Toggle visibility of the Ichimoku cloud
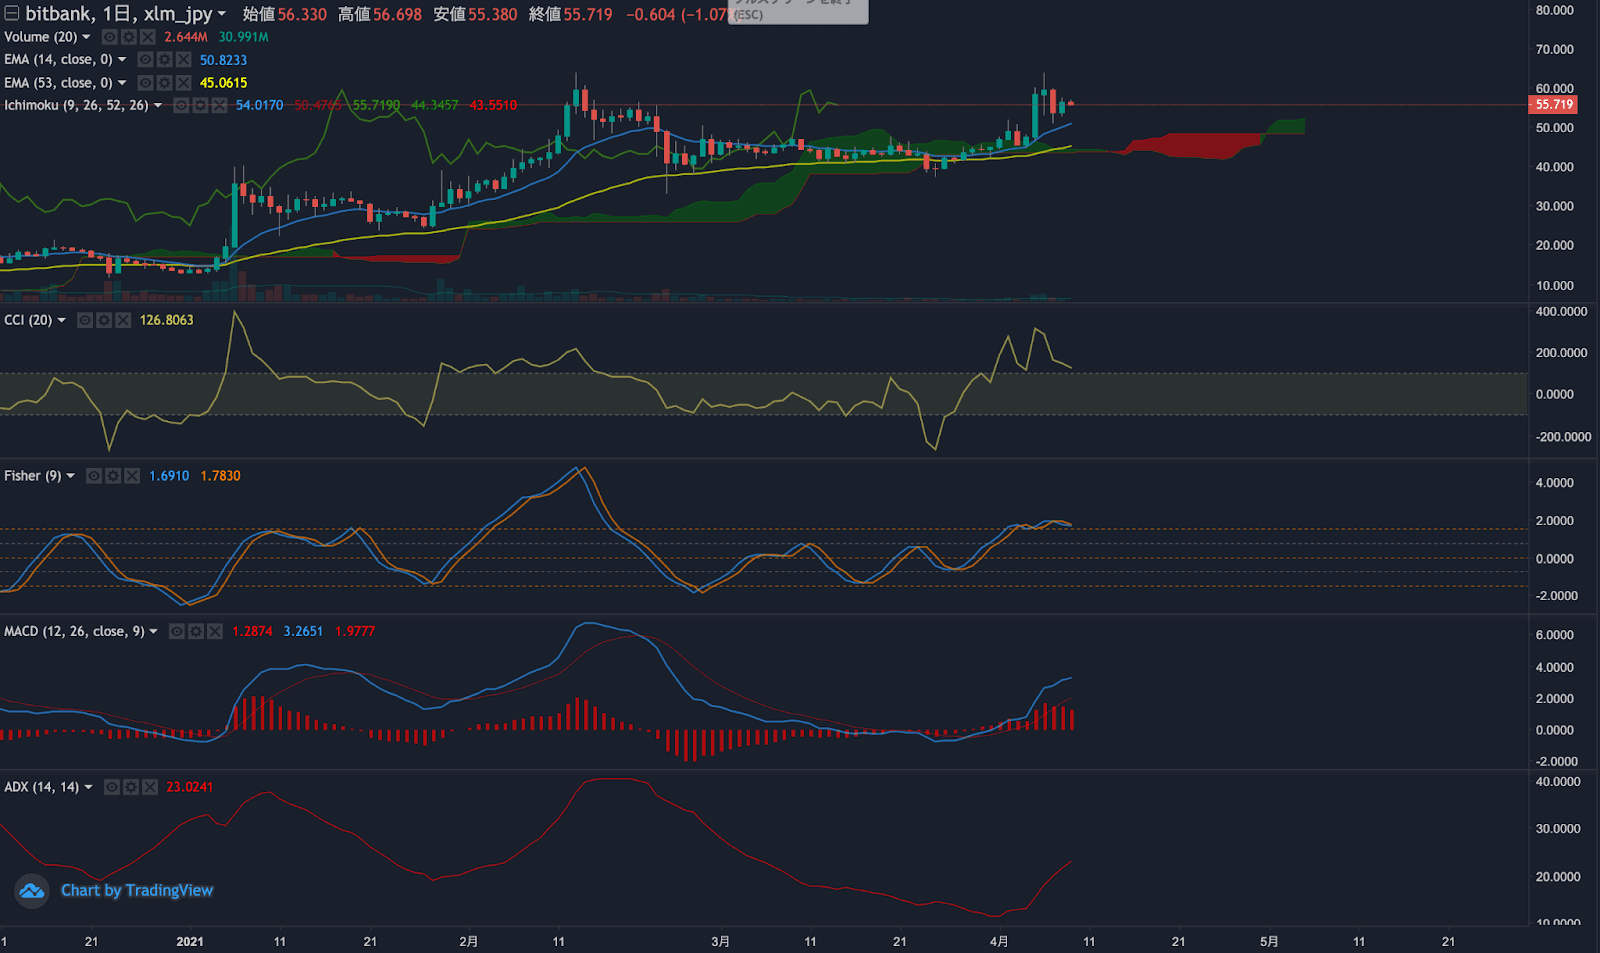The width and height of the screenshot is (1600, 953). pyautogui.click(x=180, y=104)
